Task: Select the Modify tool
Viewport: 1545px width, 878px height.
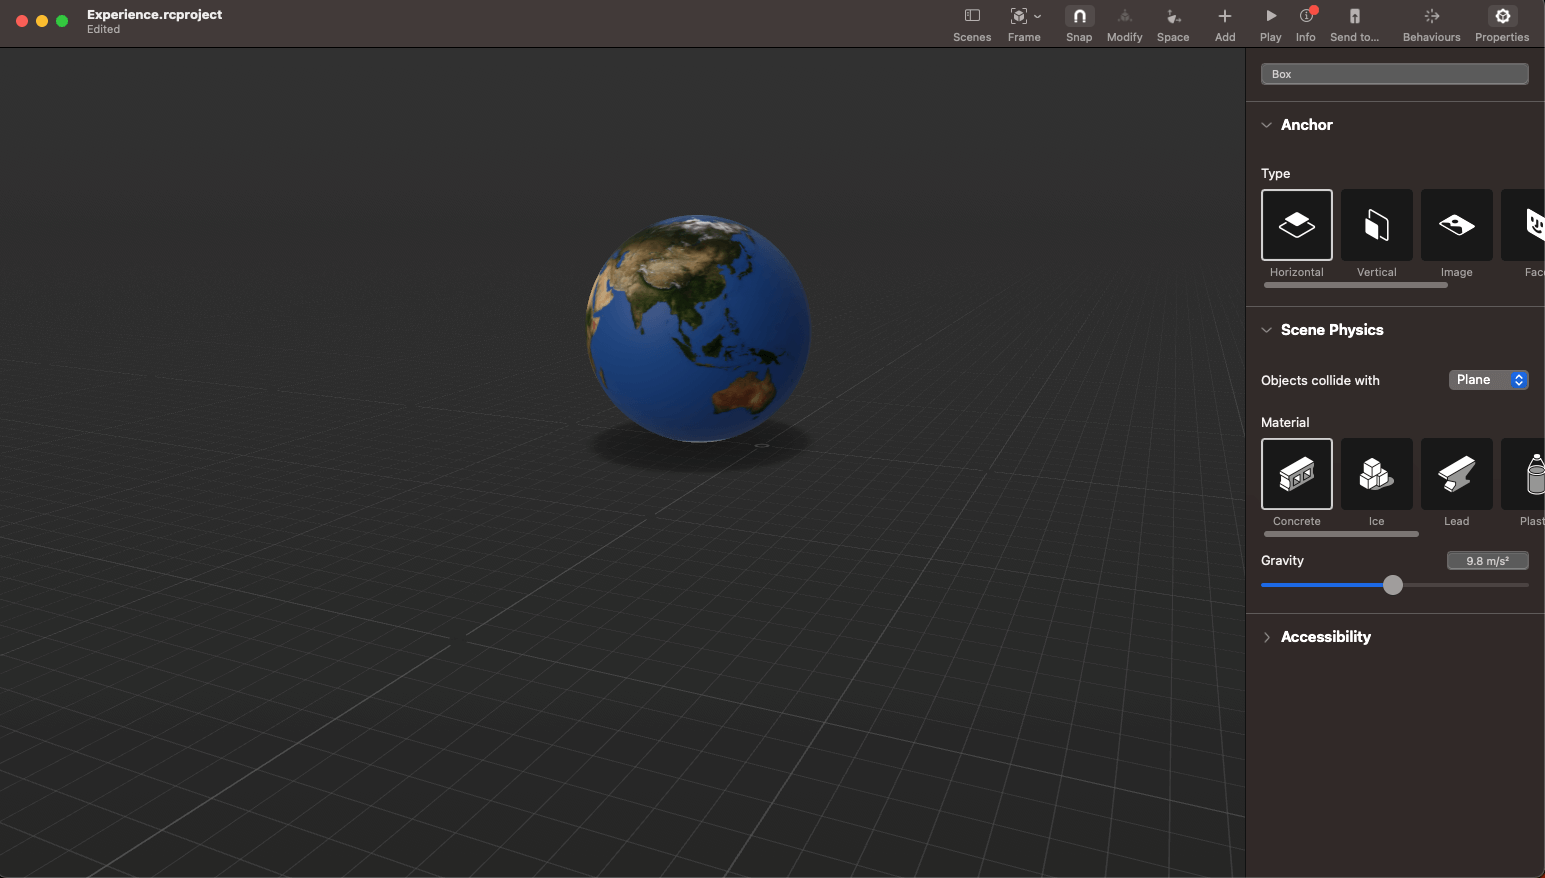Action: click(x=1125, y=16)
